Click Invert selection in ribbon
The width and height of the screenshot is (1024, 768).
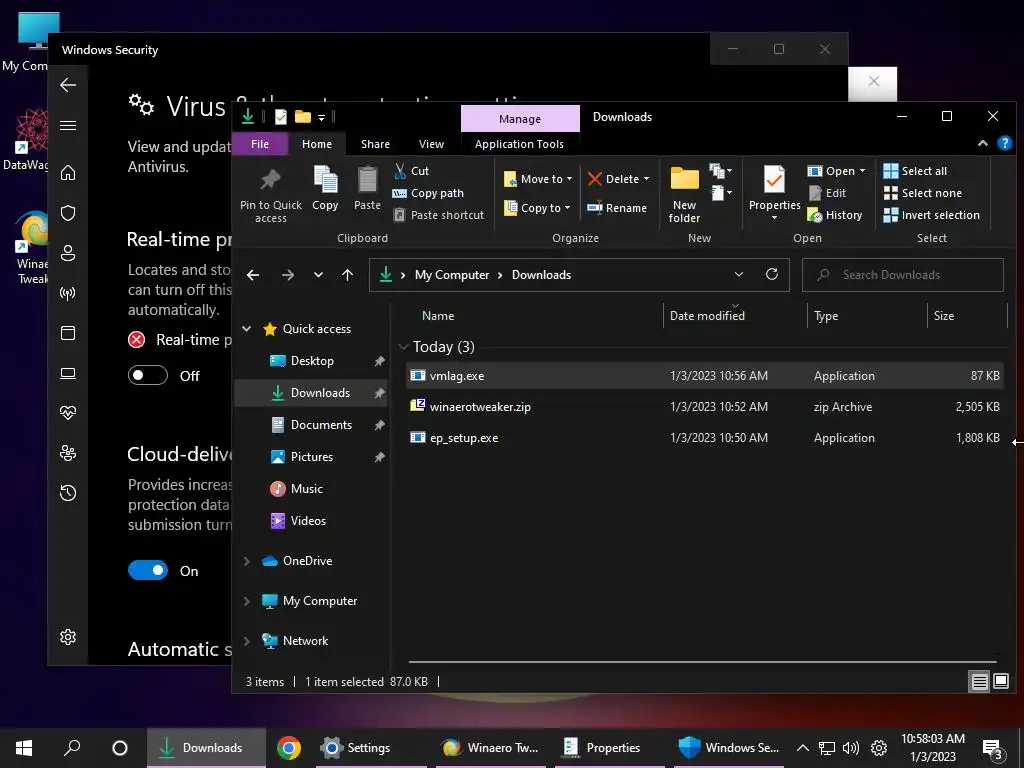tap(931, 215)
